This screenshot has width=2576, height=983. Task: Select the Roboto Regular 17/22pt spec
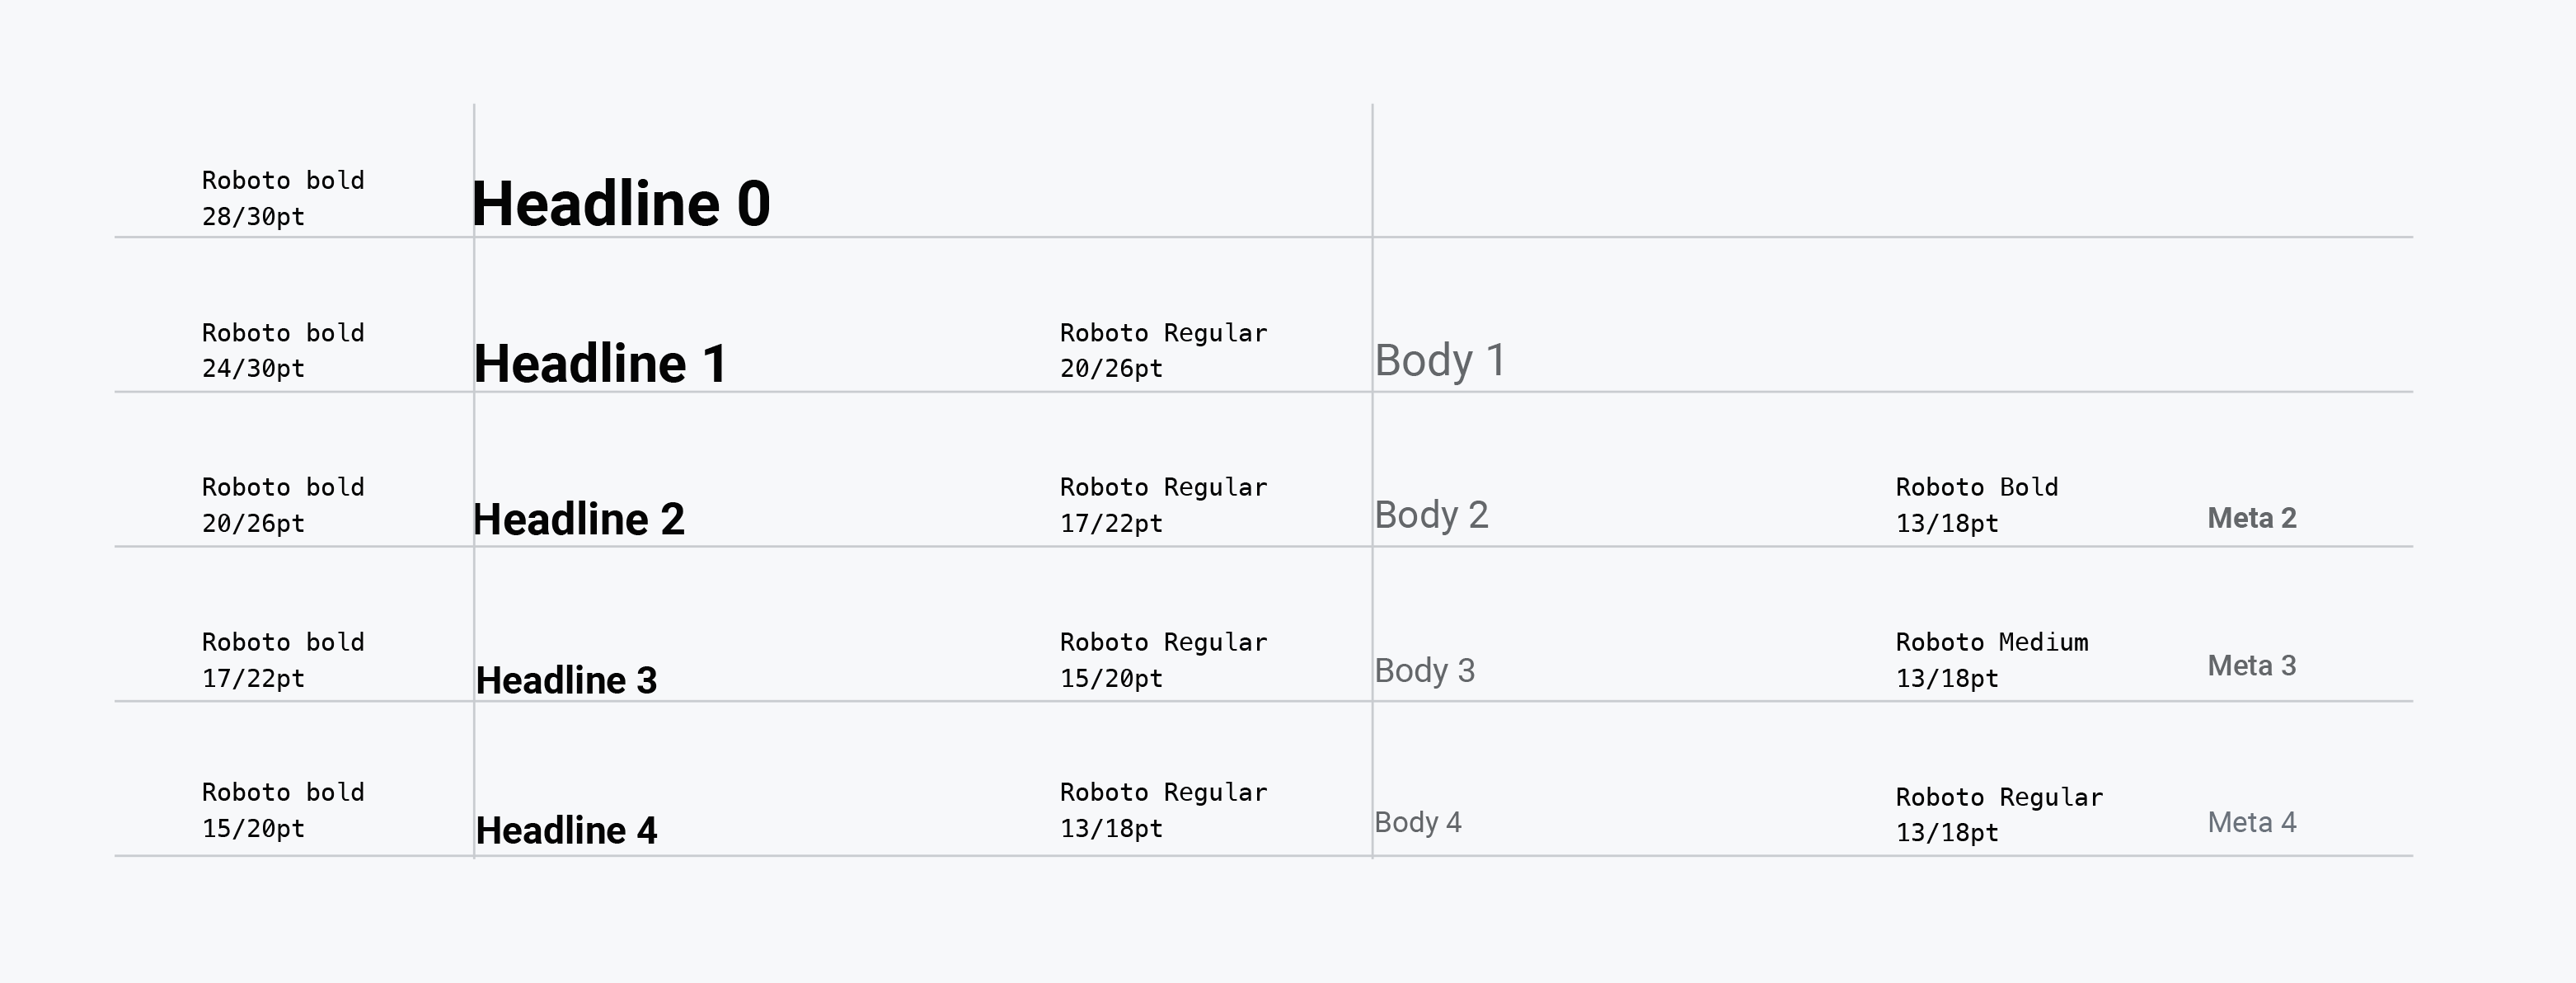pos(1163,505)
